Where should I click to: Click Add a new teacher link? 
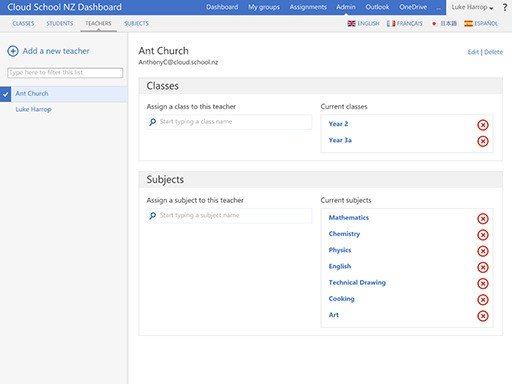coord(56,51)
